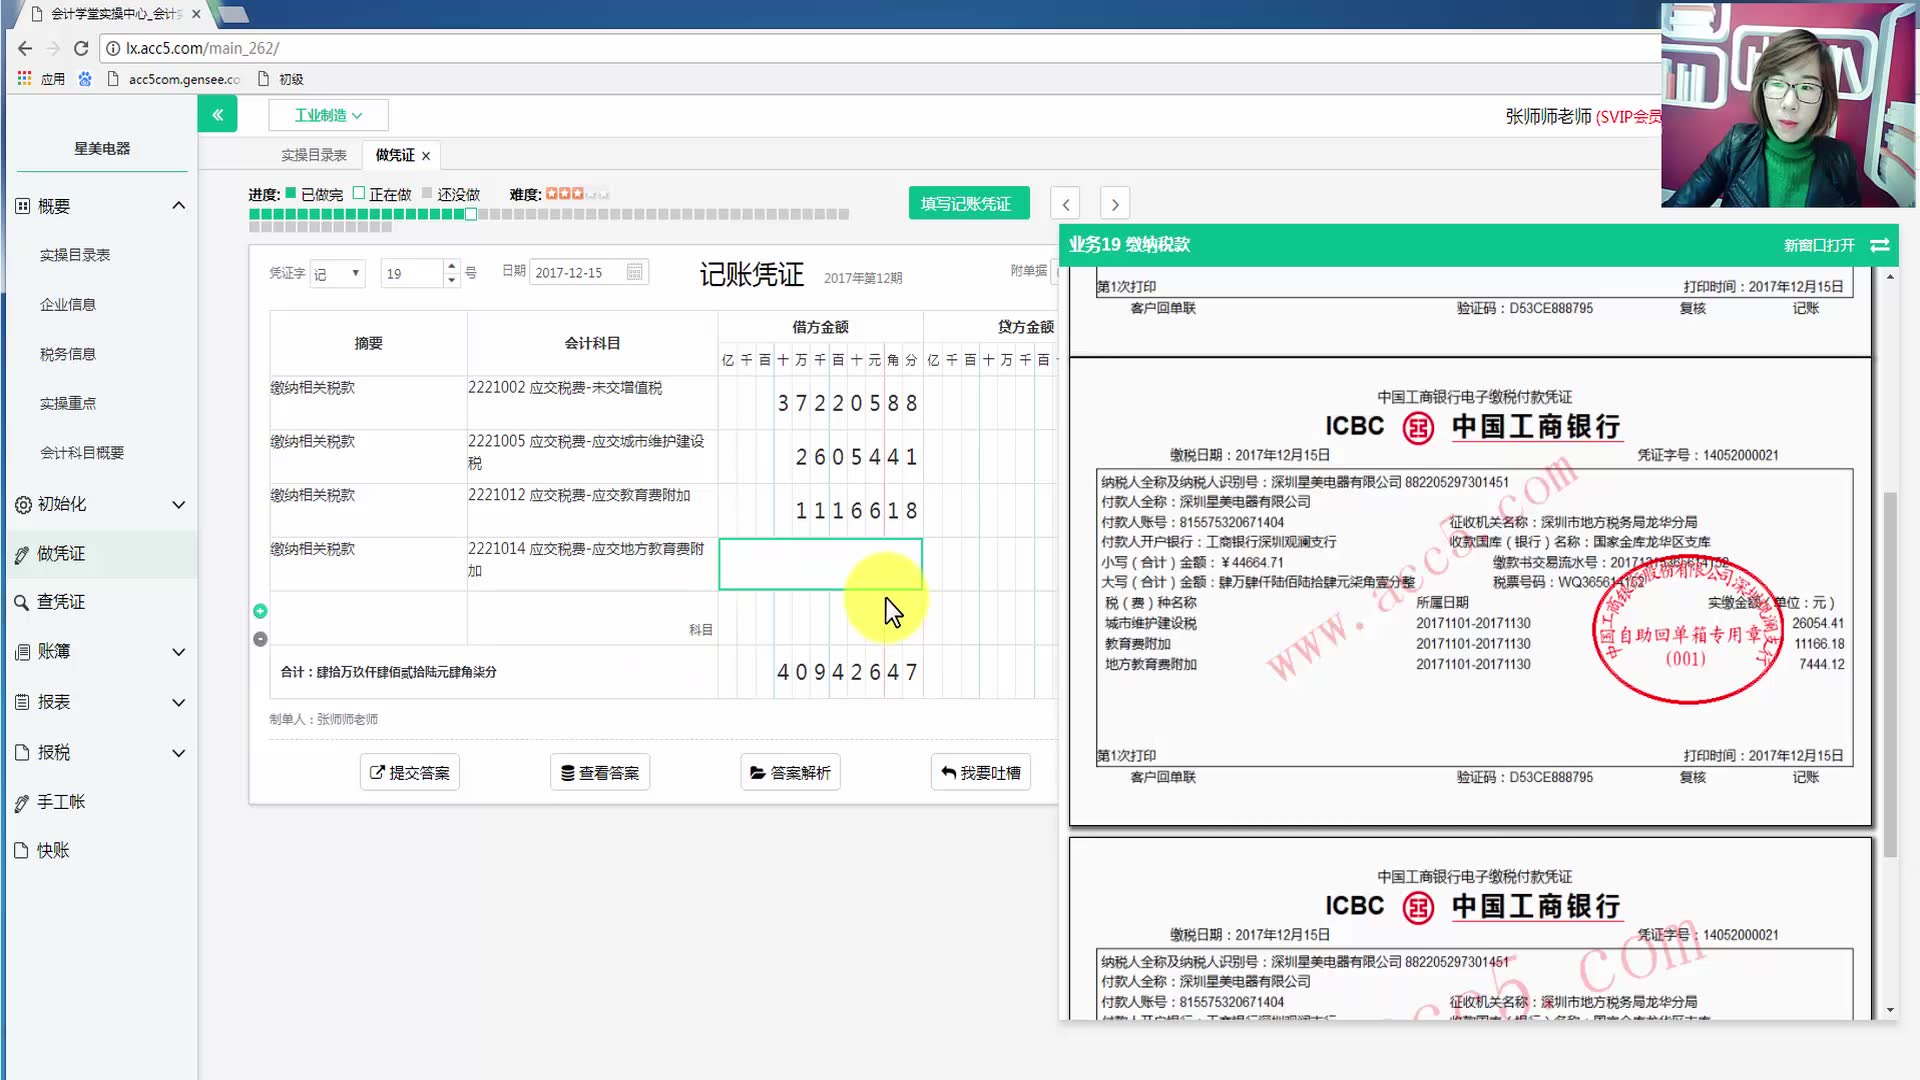Screen dimensions: 1920x1080
Task: Click the 填写记账凭证 green button
Action: 967,202
